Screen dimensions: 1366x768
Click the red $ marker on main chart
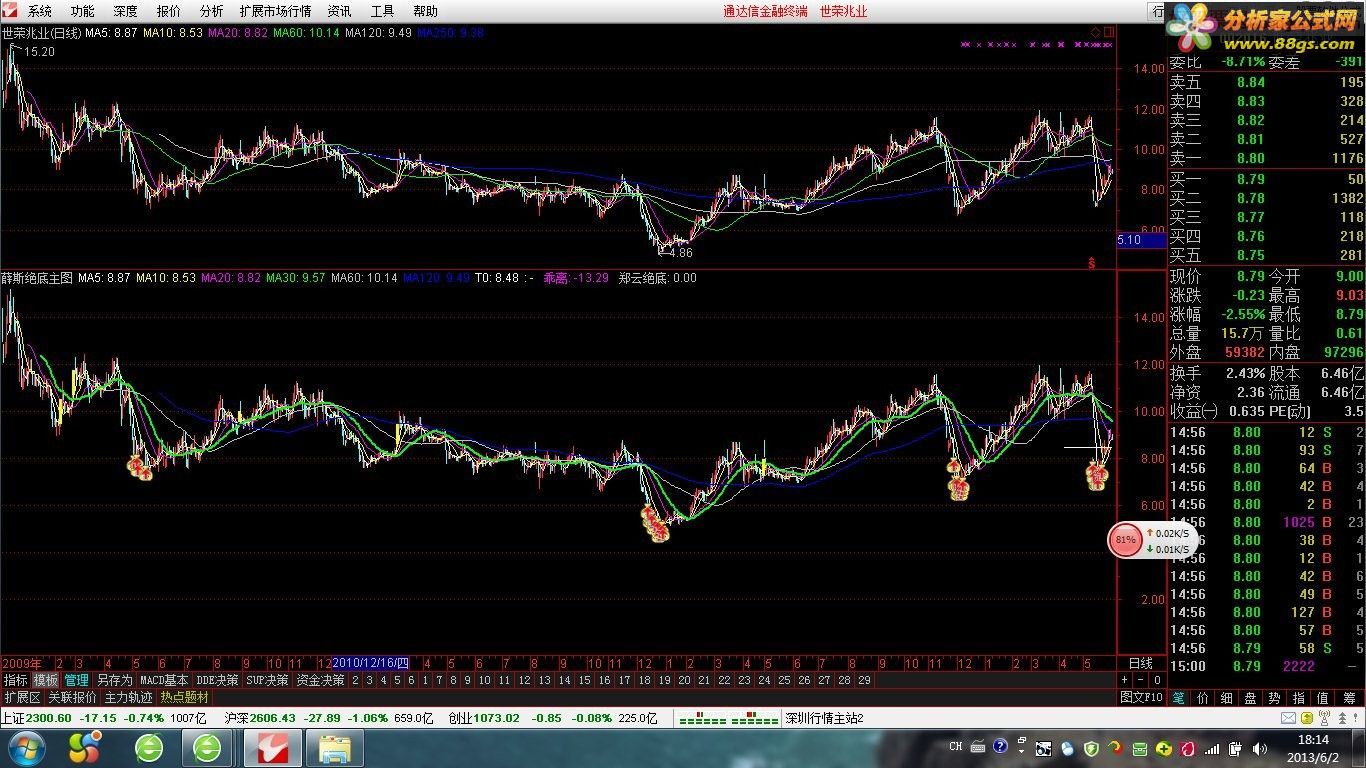[x=1093, y=262]
